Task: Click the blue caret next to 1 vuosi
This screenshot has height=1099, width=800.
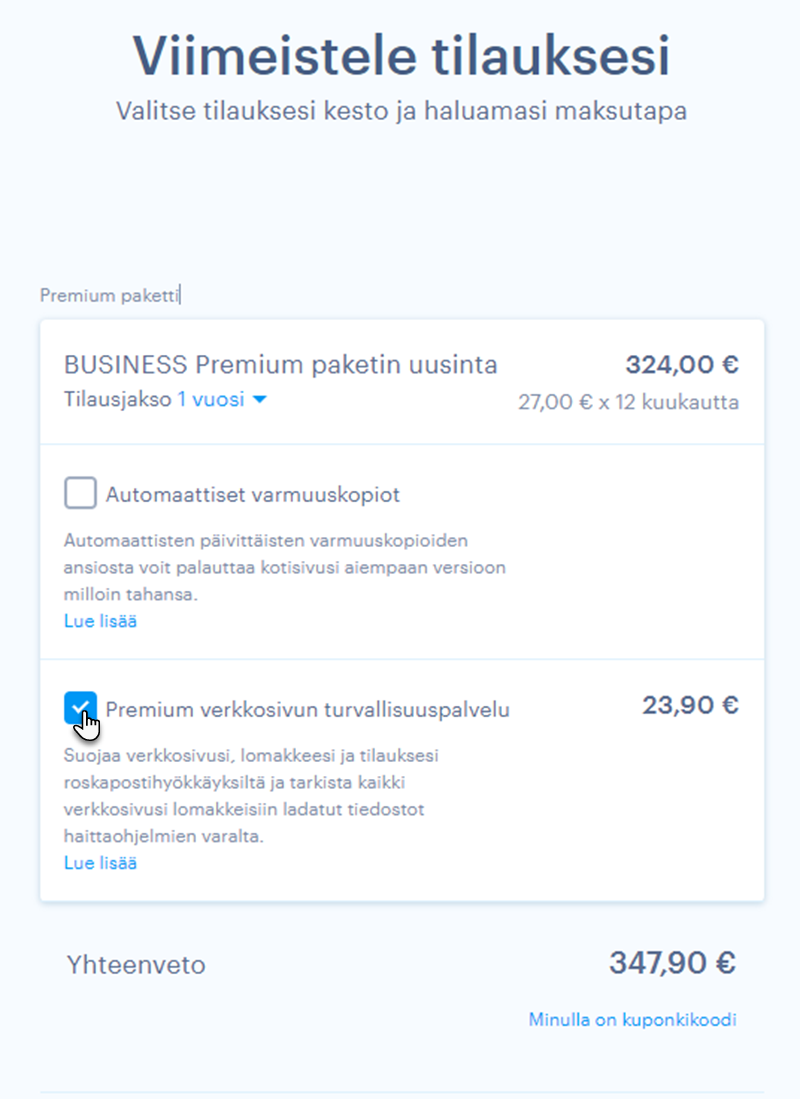Action: pos(260,400)
